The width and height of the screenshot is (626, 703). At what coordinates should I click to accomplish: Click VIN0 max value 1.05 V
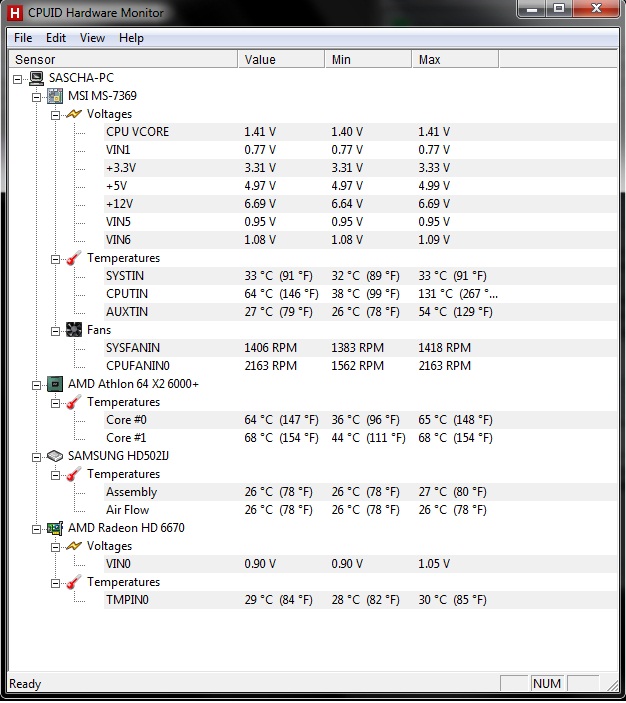434,564
